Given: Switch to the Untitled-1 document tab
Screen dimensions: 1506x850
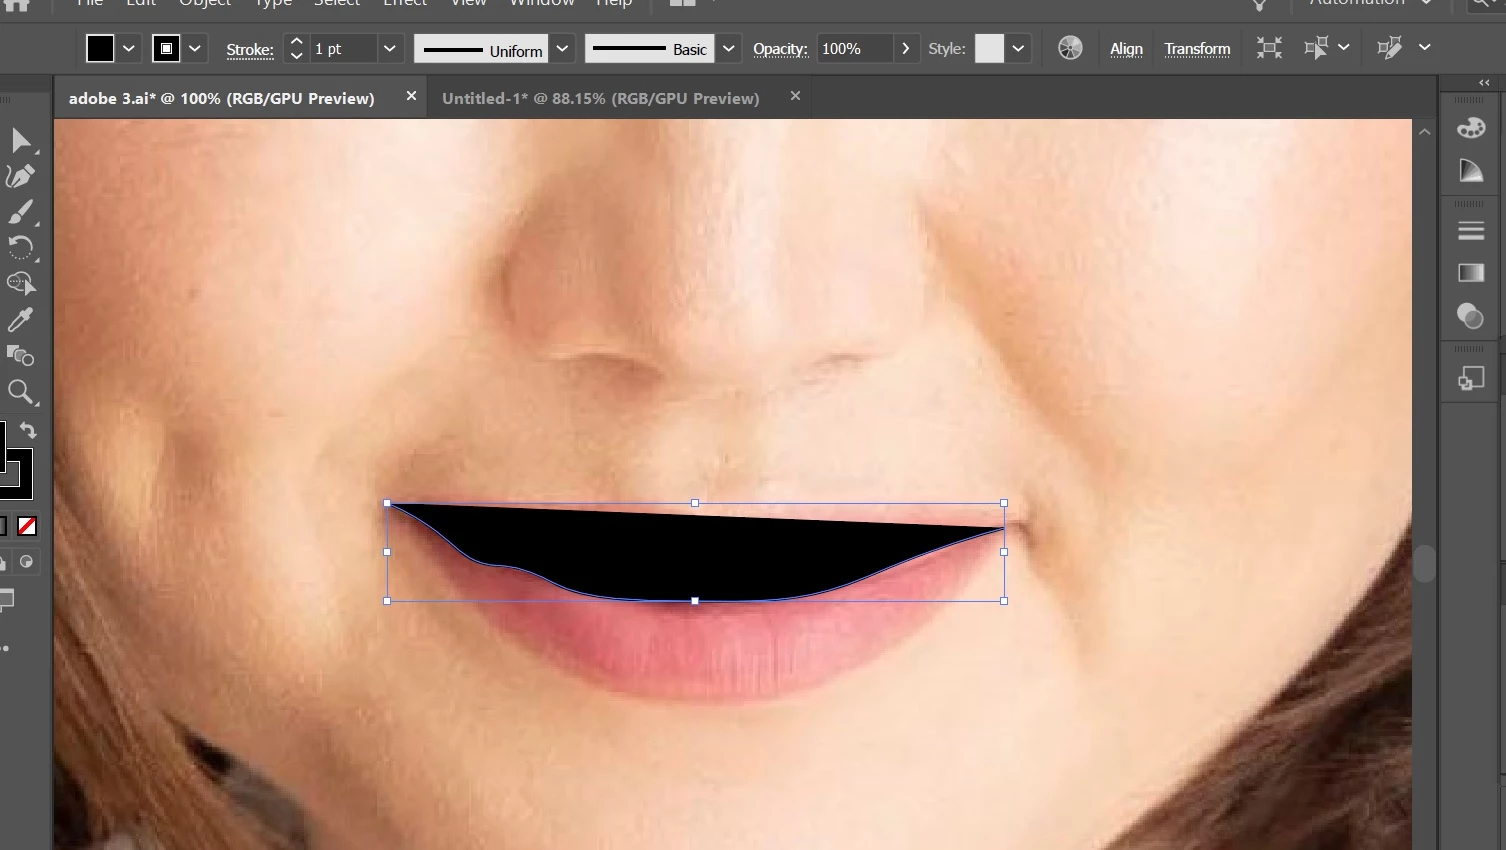Looking at the screenshot, I should coord(600,98).
